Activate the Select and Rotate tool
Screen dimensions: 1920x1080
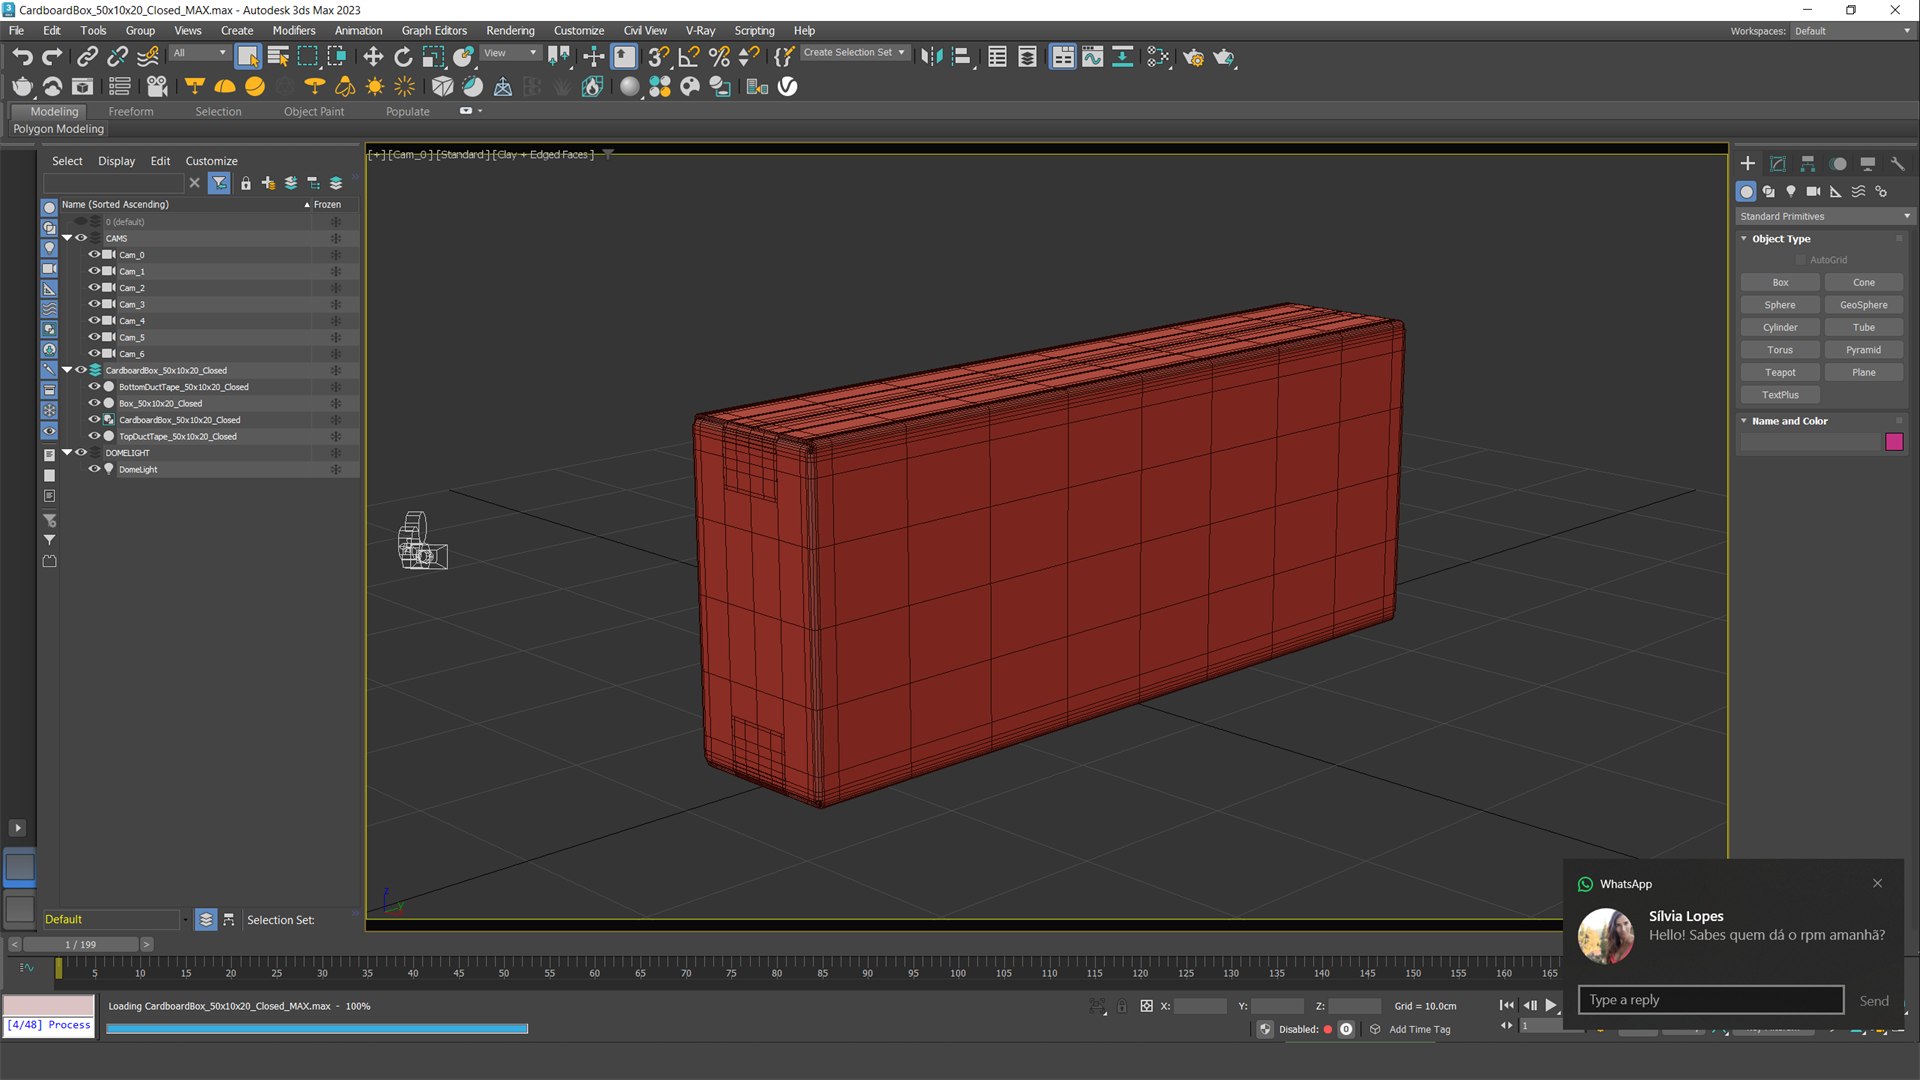tap(403, 57)
